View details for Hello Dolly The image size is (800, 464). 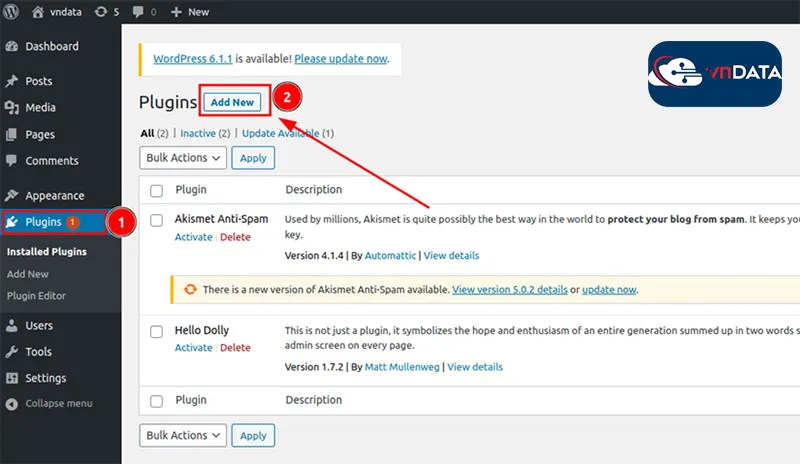point(475,367)
